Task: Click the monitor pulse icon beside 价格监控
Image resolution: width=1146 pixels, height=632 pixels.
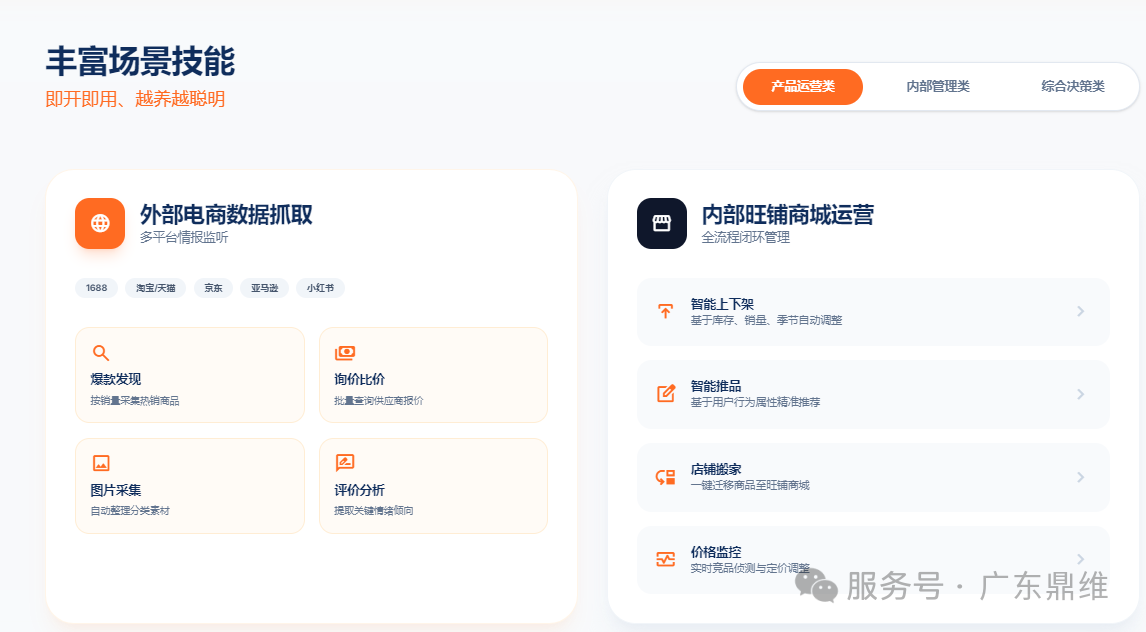Action: coord(665,560)
